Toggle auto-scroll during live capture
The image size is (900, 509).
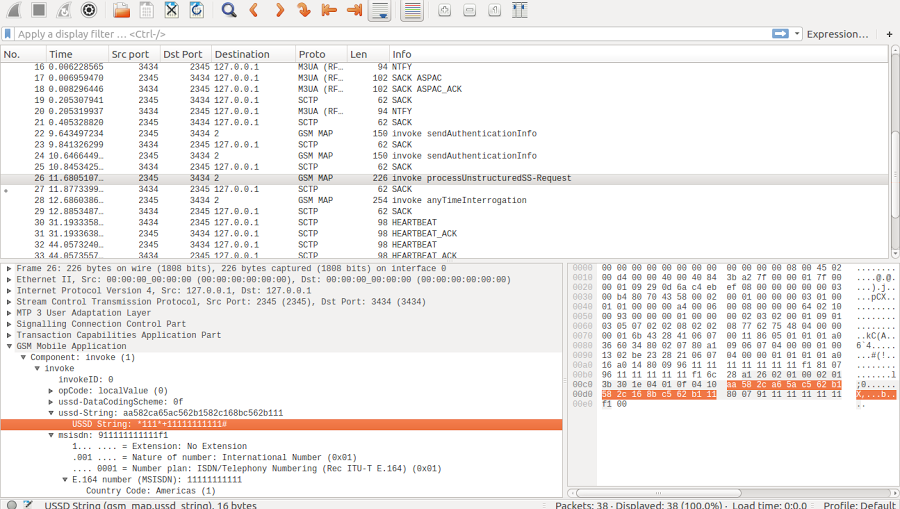coord(379,10)
